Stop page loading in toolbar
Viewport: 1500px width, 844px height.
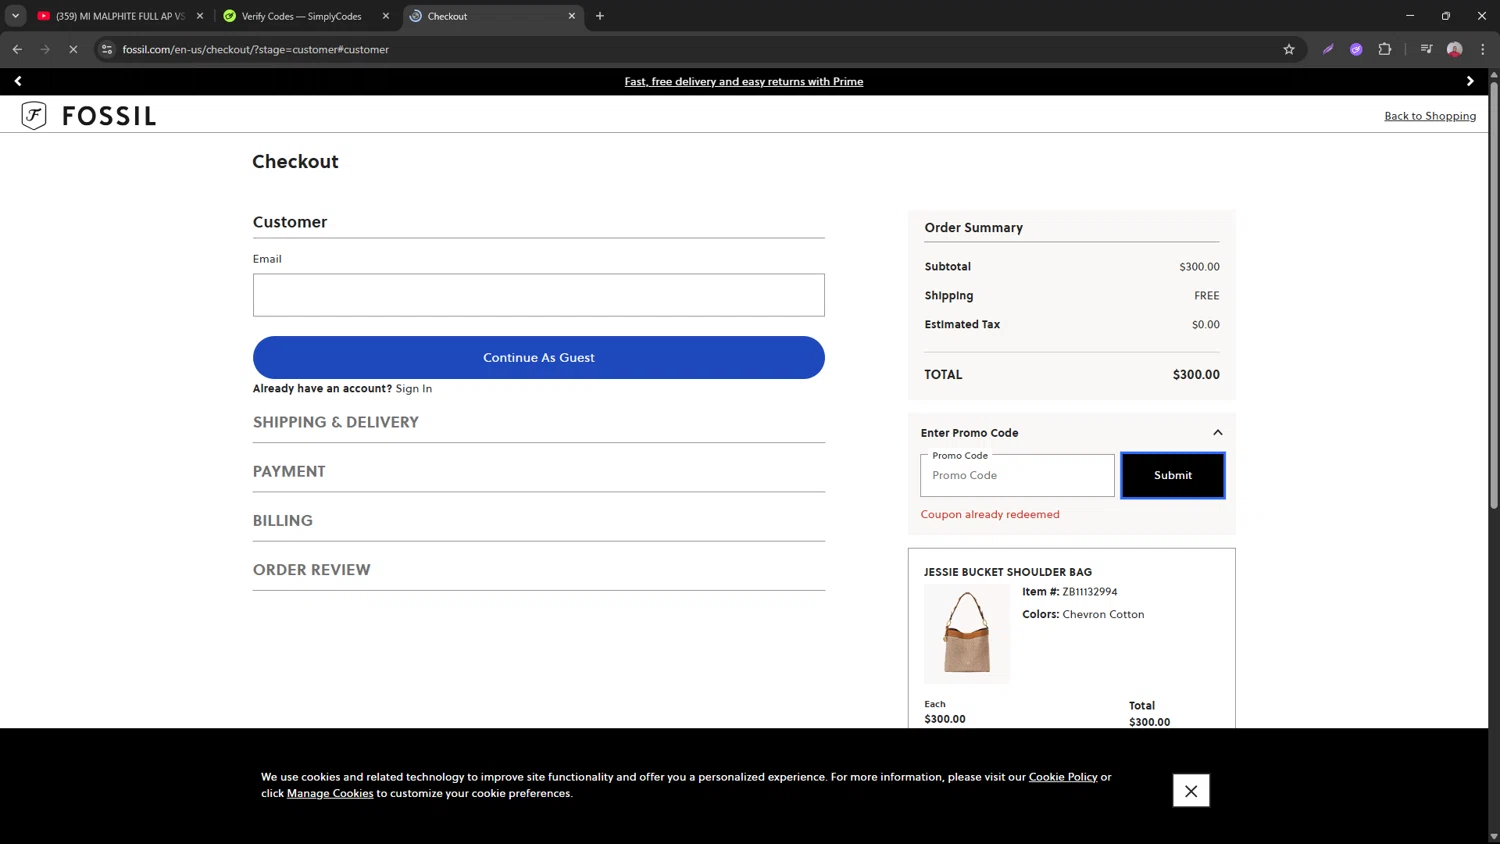tap(73, 49)
